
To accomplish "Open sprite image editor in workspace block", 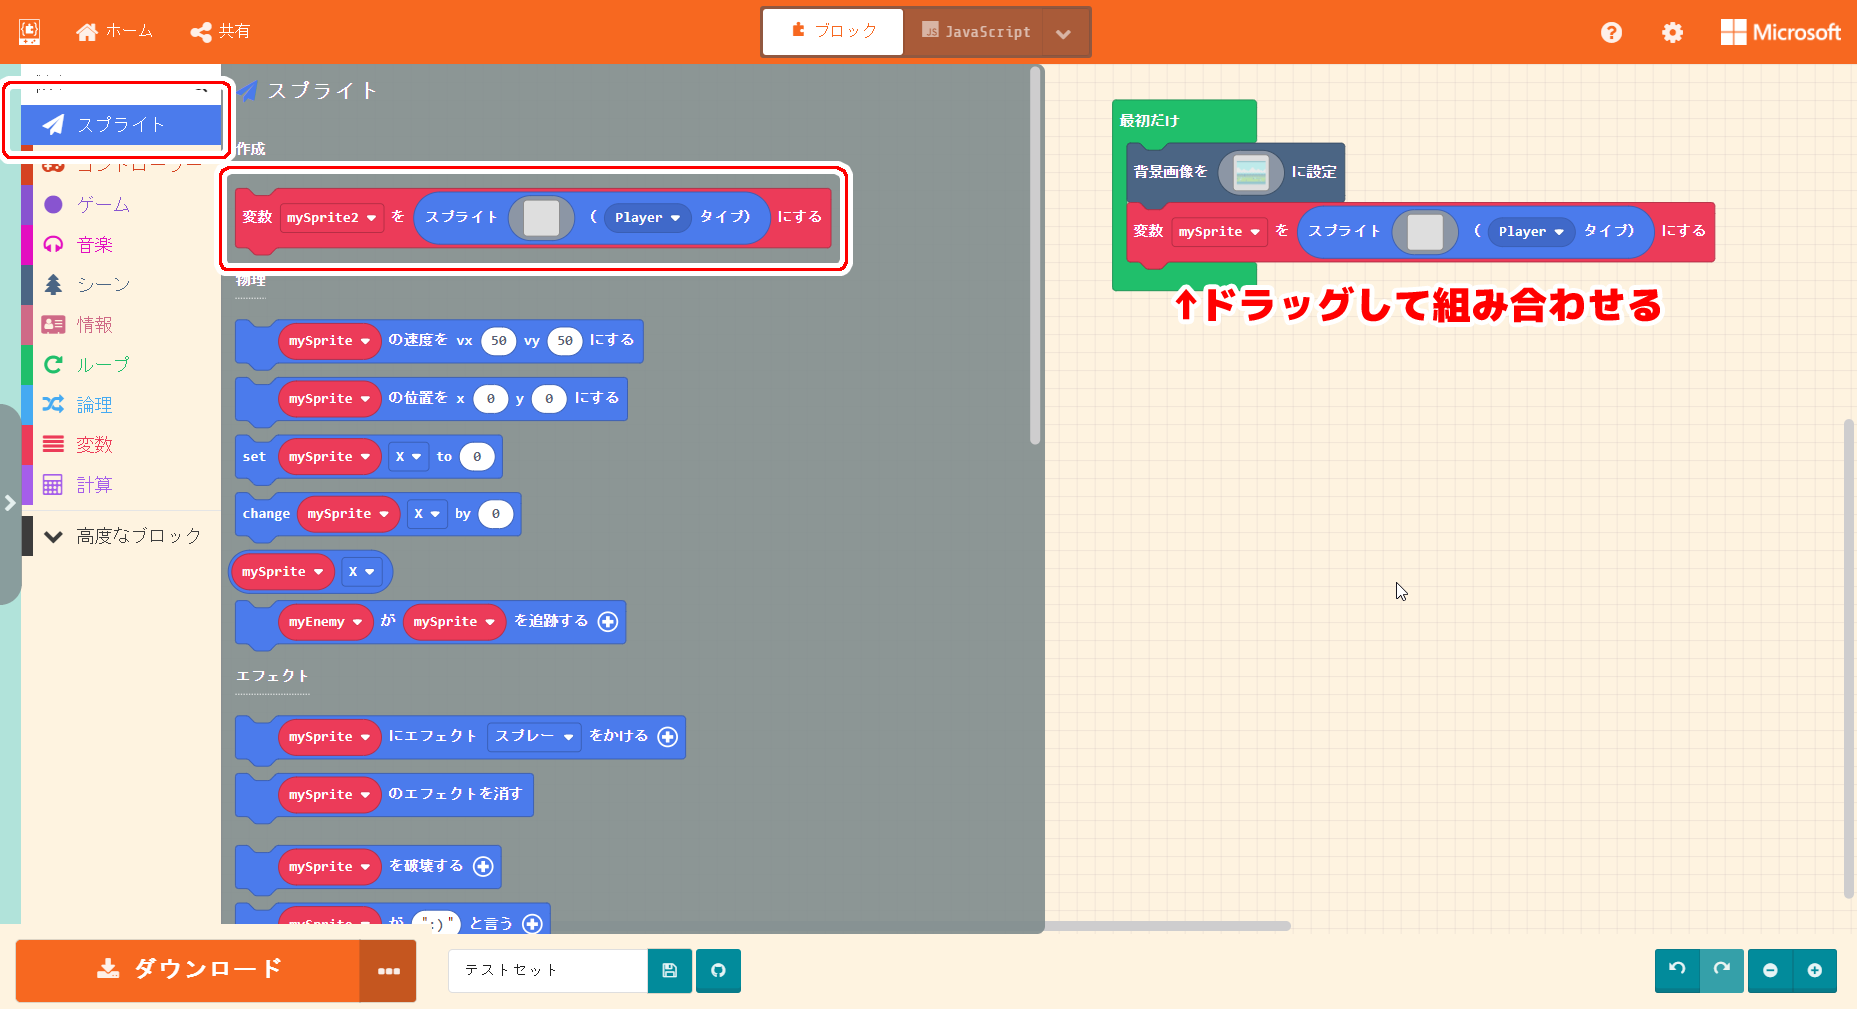I will (1425, 232).
